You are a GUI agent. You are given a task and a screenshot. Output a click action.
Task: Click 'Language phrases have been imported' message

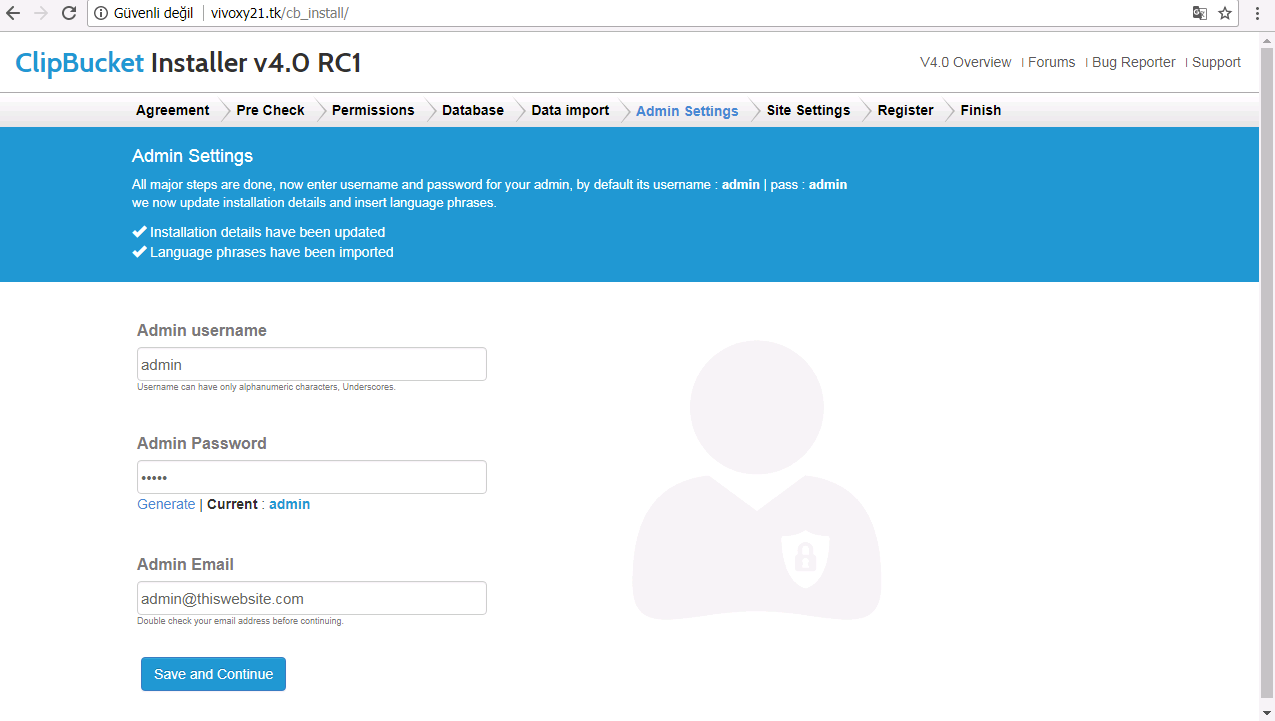click(272, 252)
